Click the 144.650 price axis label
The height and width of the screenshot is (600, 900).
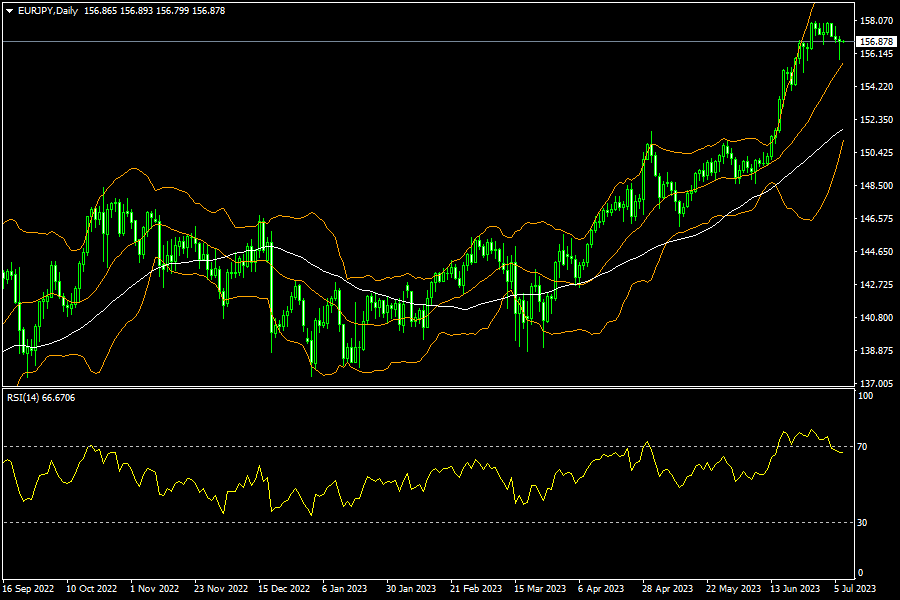pos(876,251)
